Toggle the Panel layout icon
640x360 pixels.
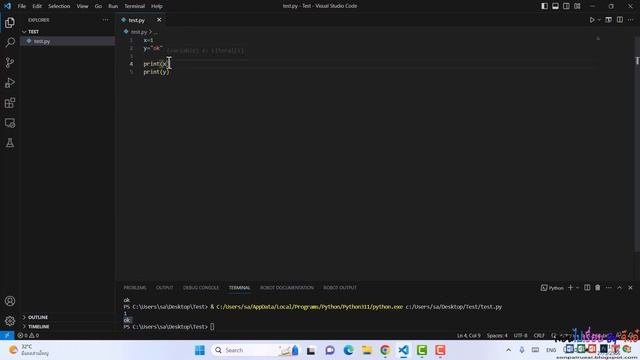click(x=556, y=6)
